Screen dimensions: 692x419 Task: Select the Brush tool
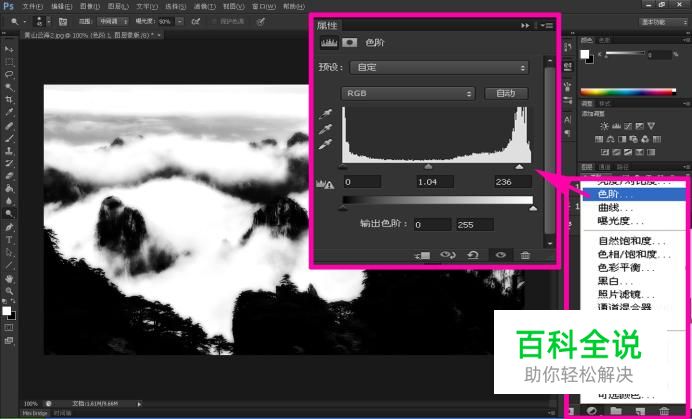click(x=9, y=138)
